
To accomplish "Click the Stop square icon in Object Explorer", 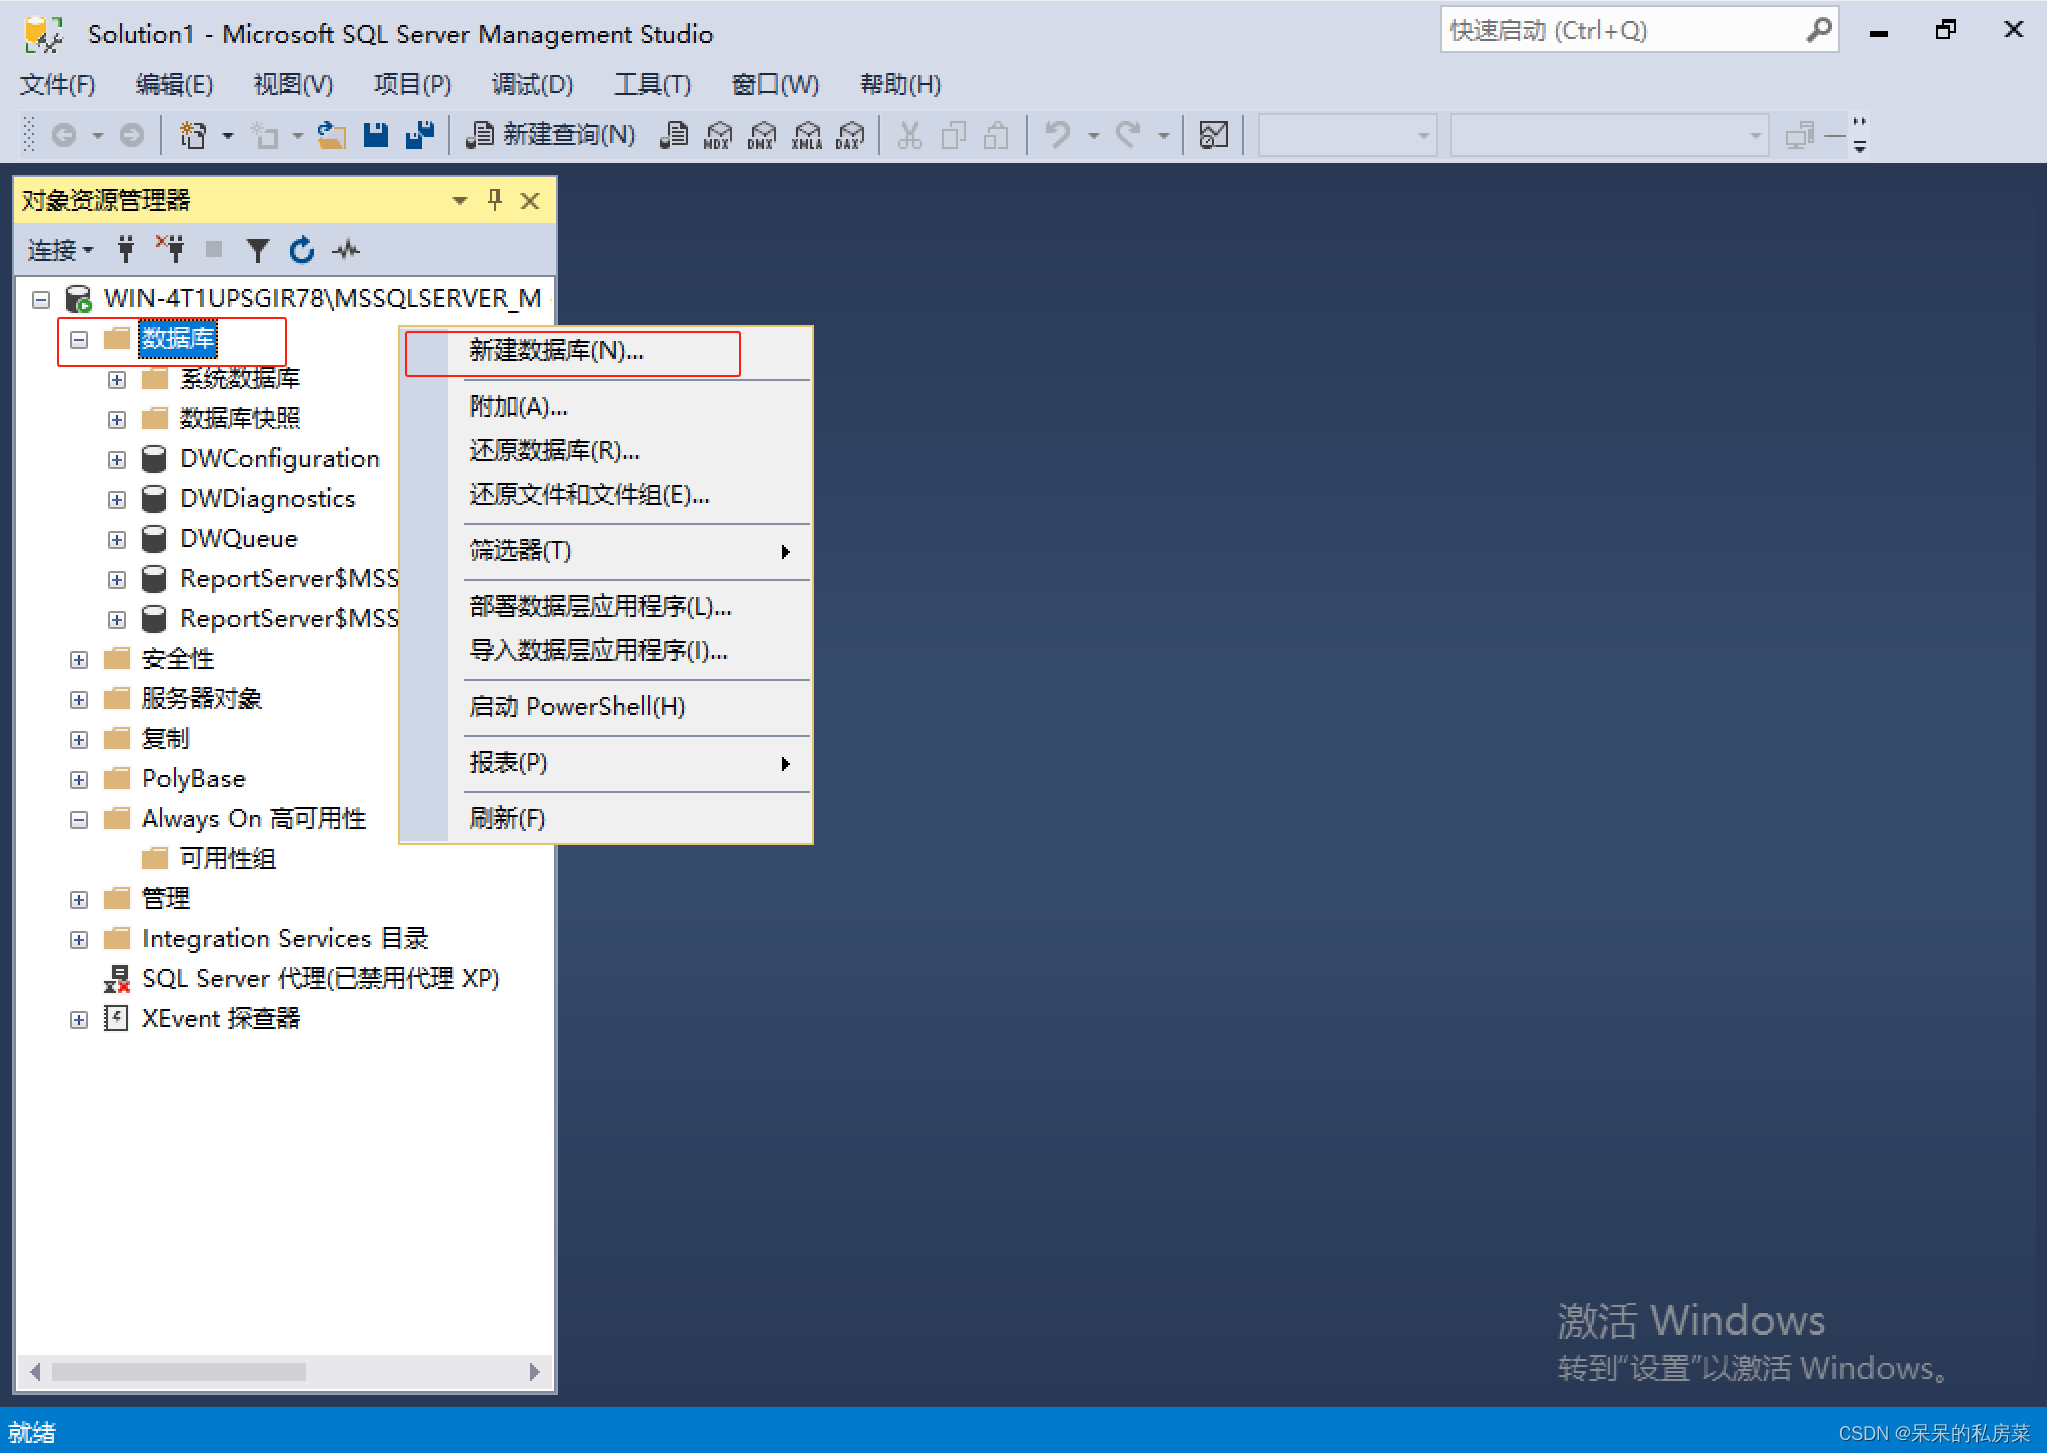I will point(213,249).
